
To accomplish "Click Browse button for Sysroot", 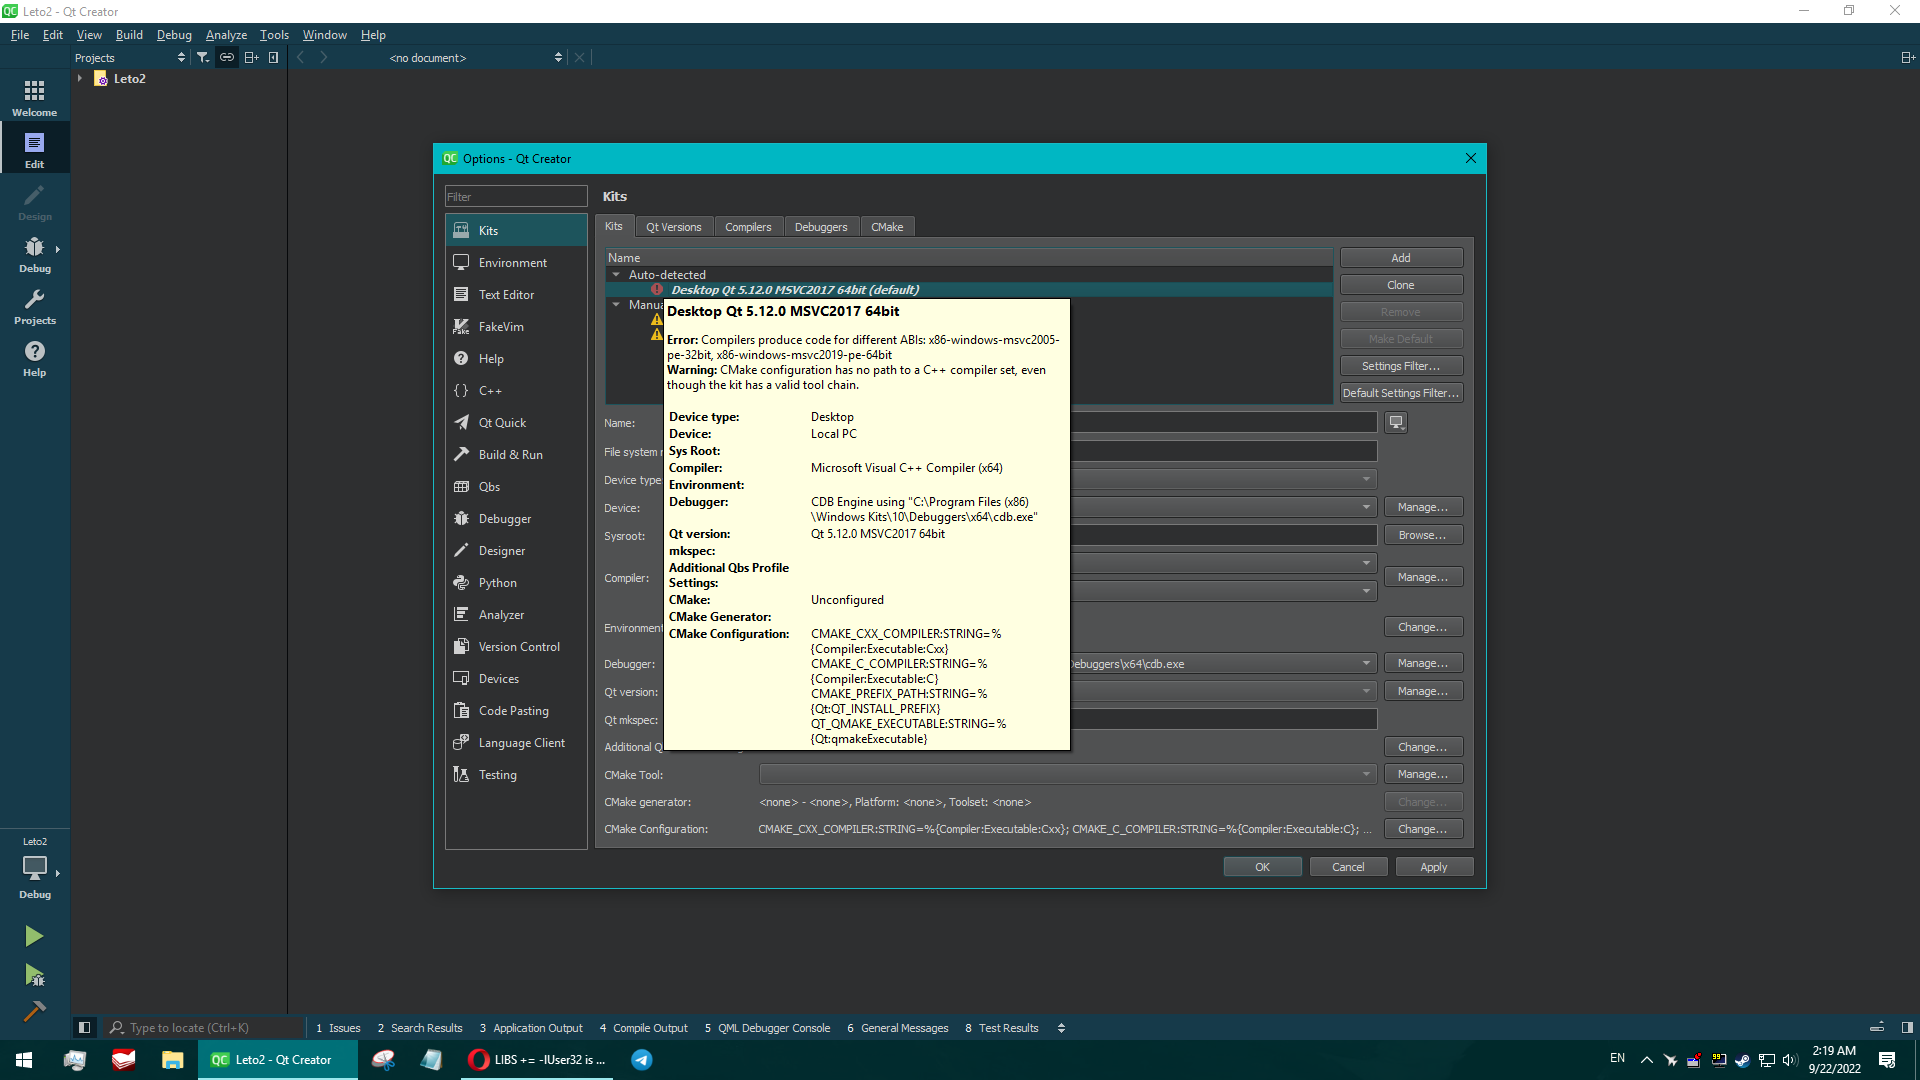I will click(1423, 536).
